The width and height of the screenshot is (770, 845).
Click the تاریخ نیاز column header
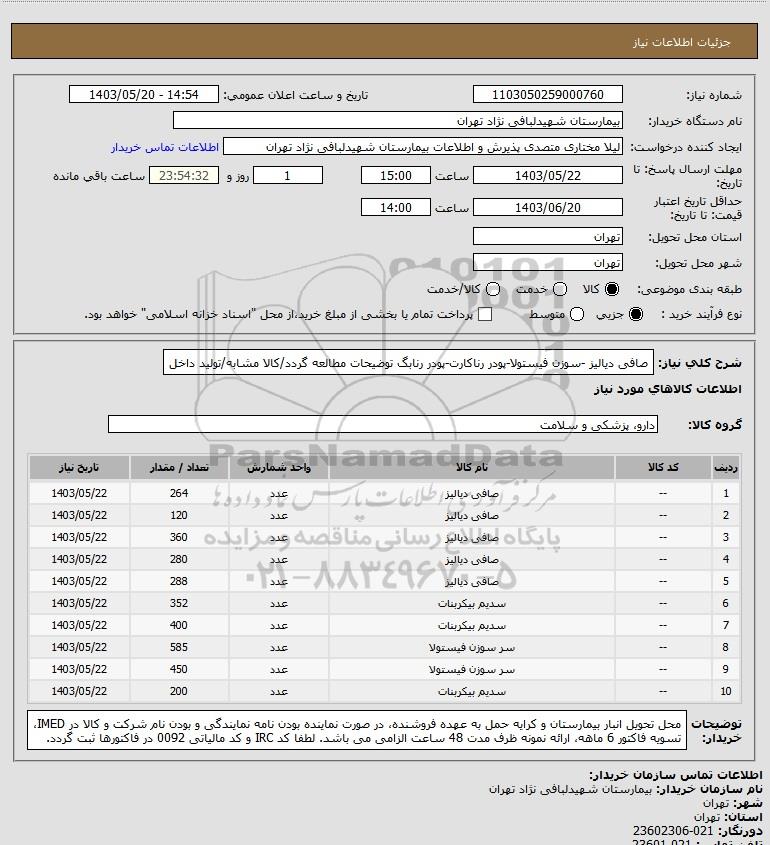point(79,468)
